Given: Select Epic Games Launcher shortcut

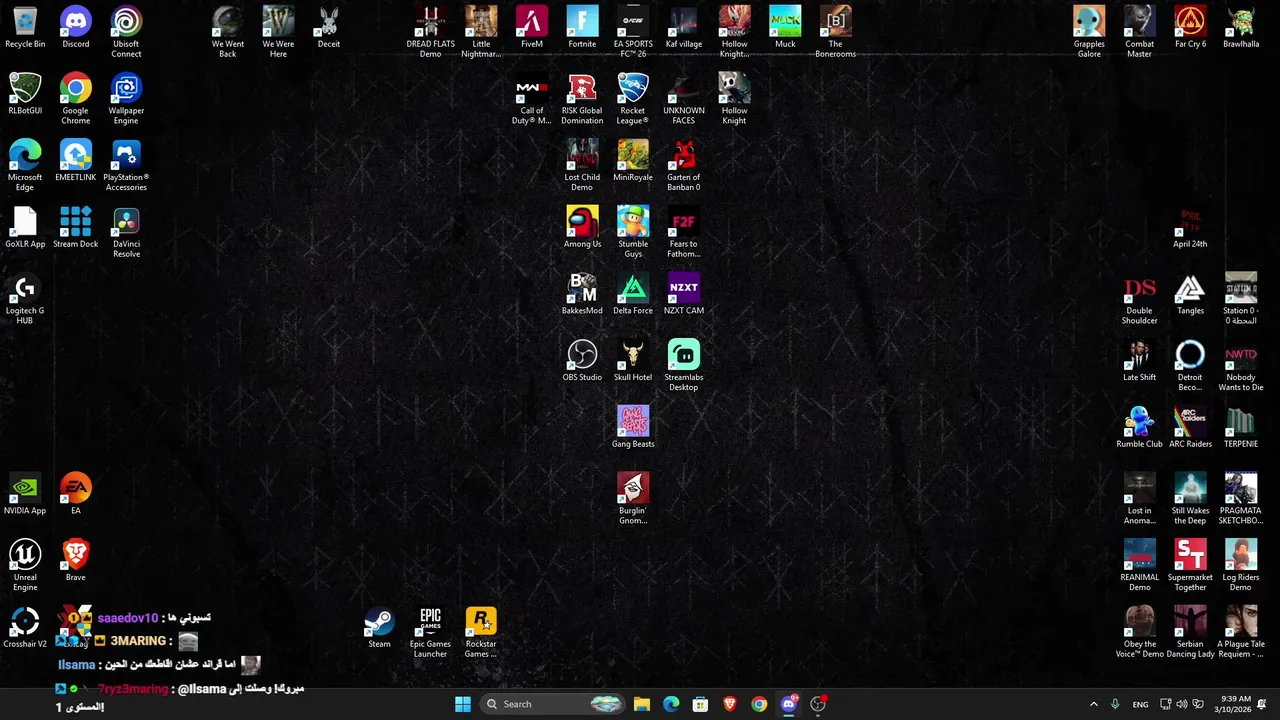Looking at the screenshot, I should pyautogui.click(x=430, y=632).
